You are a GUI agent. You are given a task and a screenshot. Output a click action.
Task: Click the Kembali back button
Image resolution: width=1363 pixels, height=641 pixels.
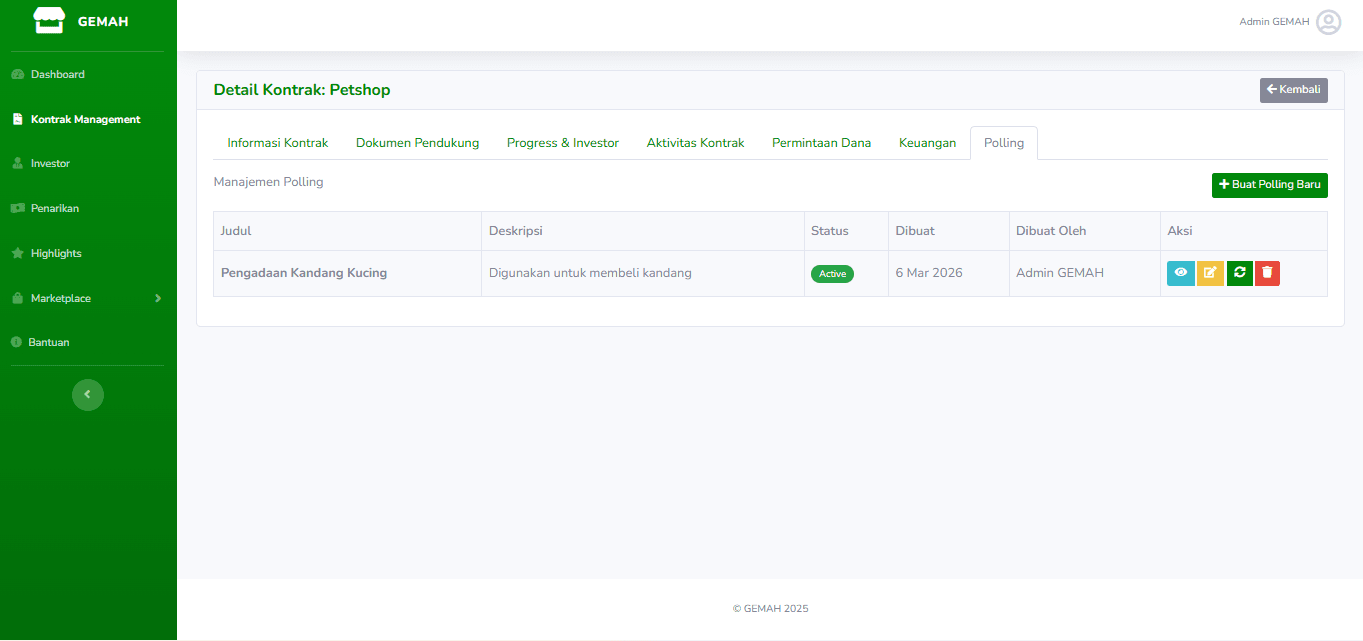(x=1293, y=90)
